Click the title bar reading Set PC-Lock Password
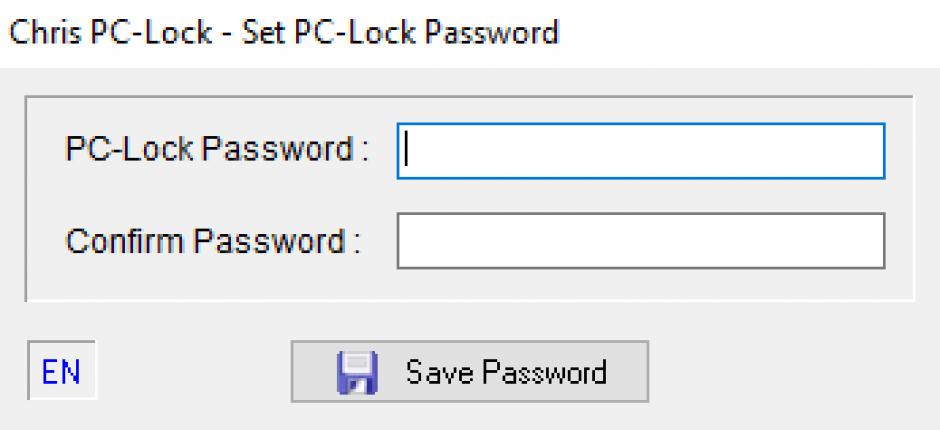Image resolution: width=940 pixels, height=430 pixels. pyautogui.click(x=284, y=32)
